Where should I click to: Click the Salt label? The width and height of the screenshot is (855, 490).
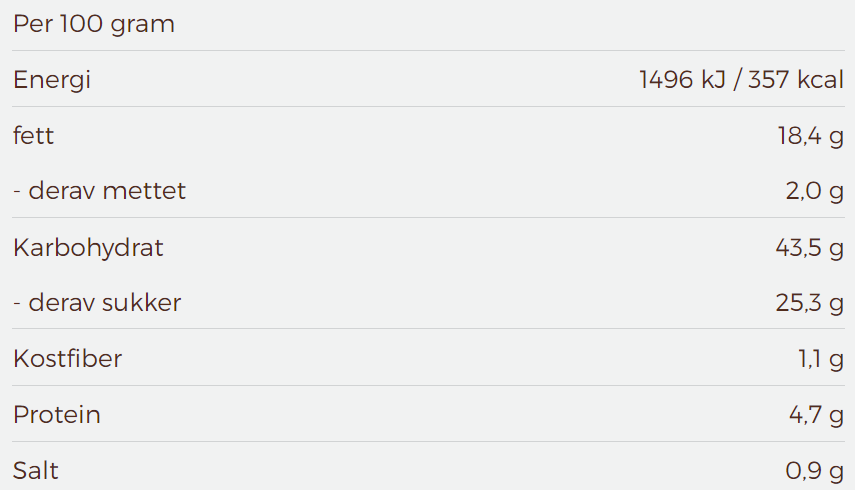click(35, 471)
